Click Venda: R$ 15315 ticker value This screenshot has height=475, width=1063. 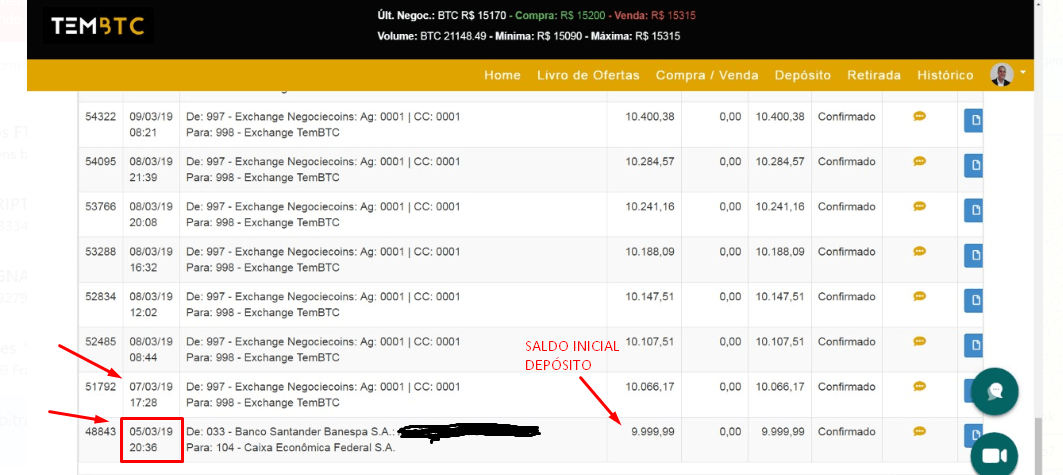tap(655, 15)
